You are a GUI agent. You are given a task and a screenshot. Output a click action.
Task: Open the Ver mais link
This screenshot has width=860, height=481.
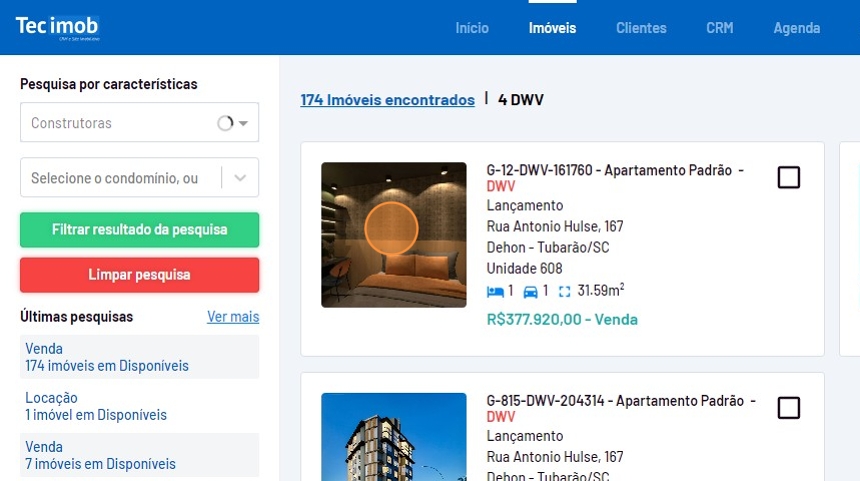point(232,317)
